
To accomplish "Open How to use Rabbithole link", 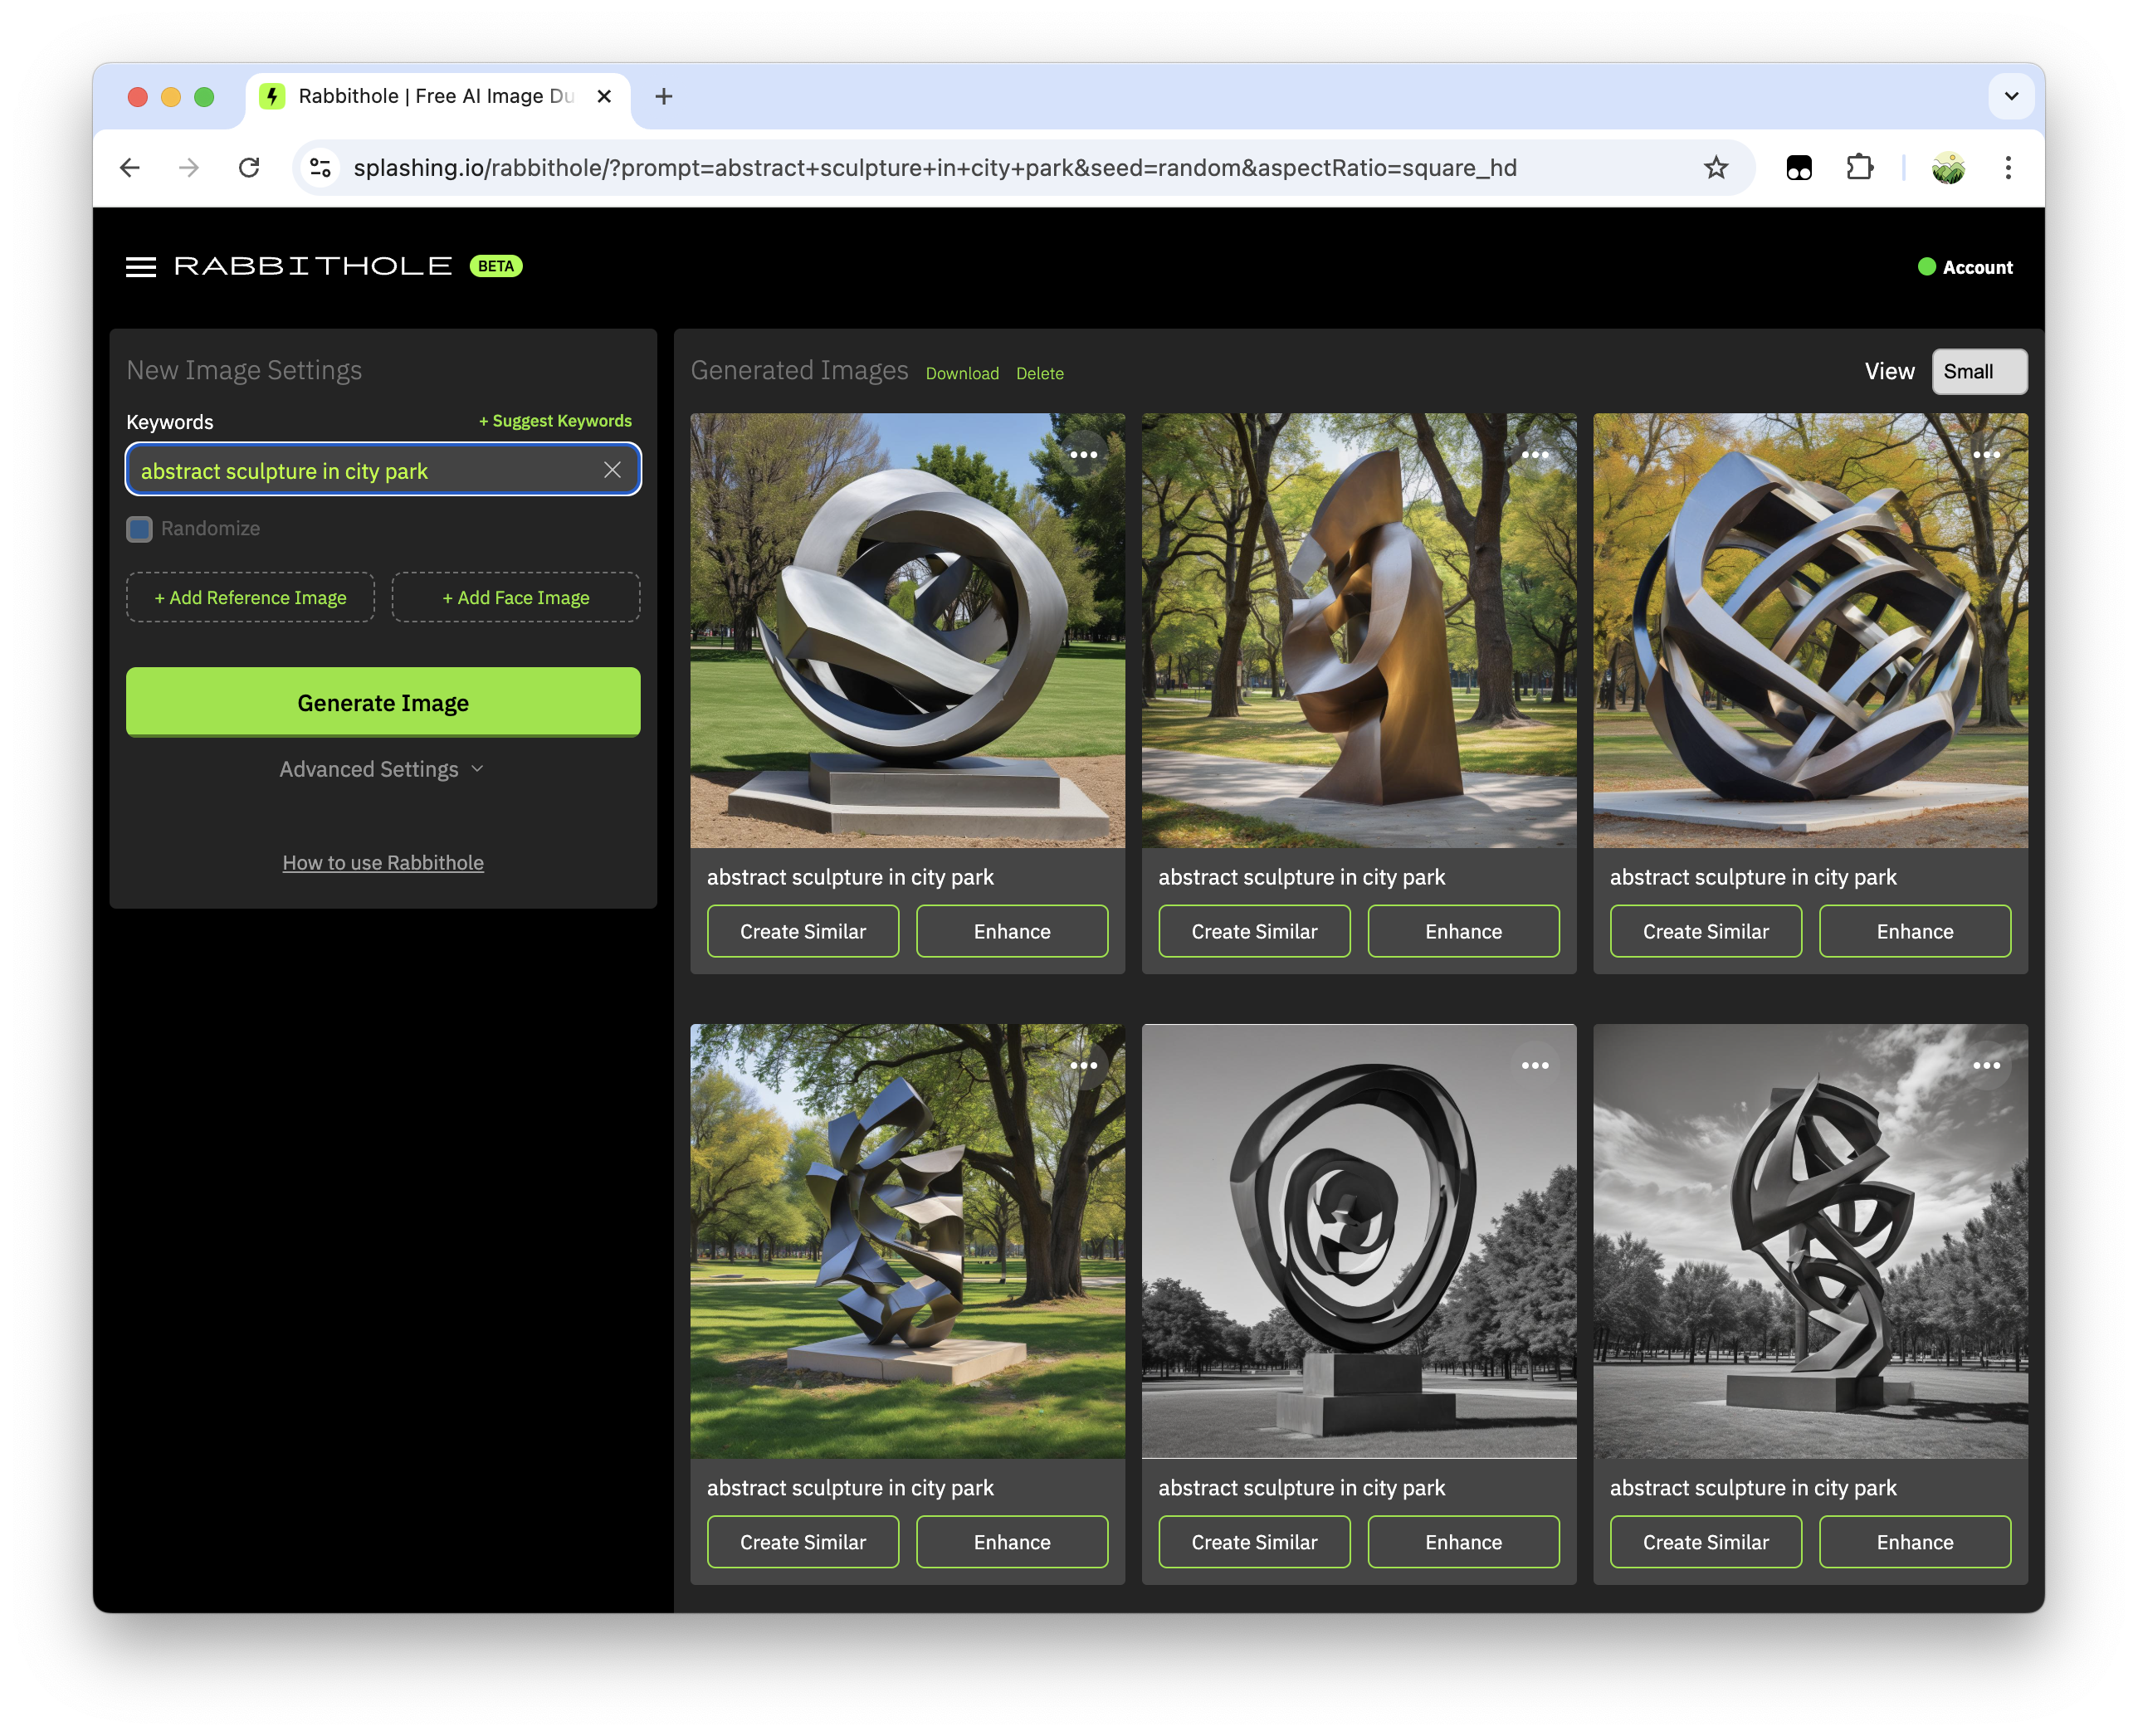I will pos(383,862).
